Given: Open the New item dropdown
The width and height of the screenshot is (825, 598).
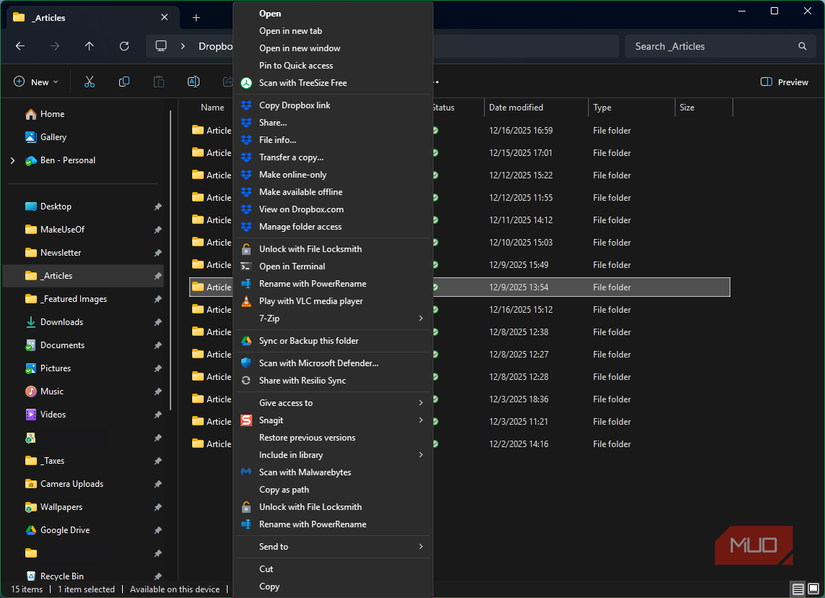Looking at the screenshot, I should 36,82.
